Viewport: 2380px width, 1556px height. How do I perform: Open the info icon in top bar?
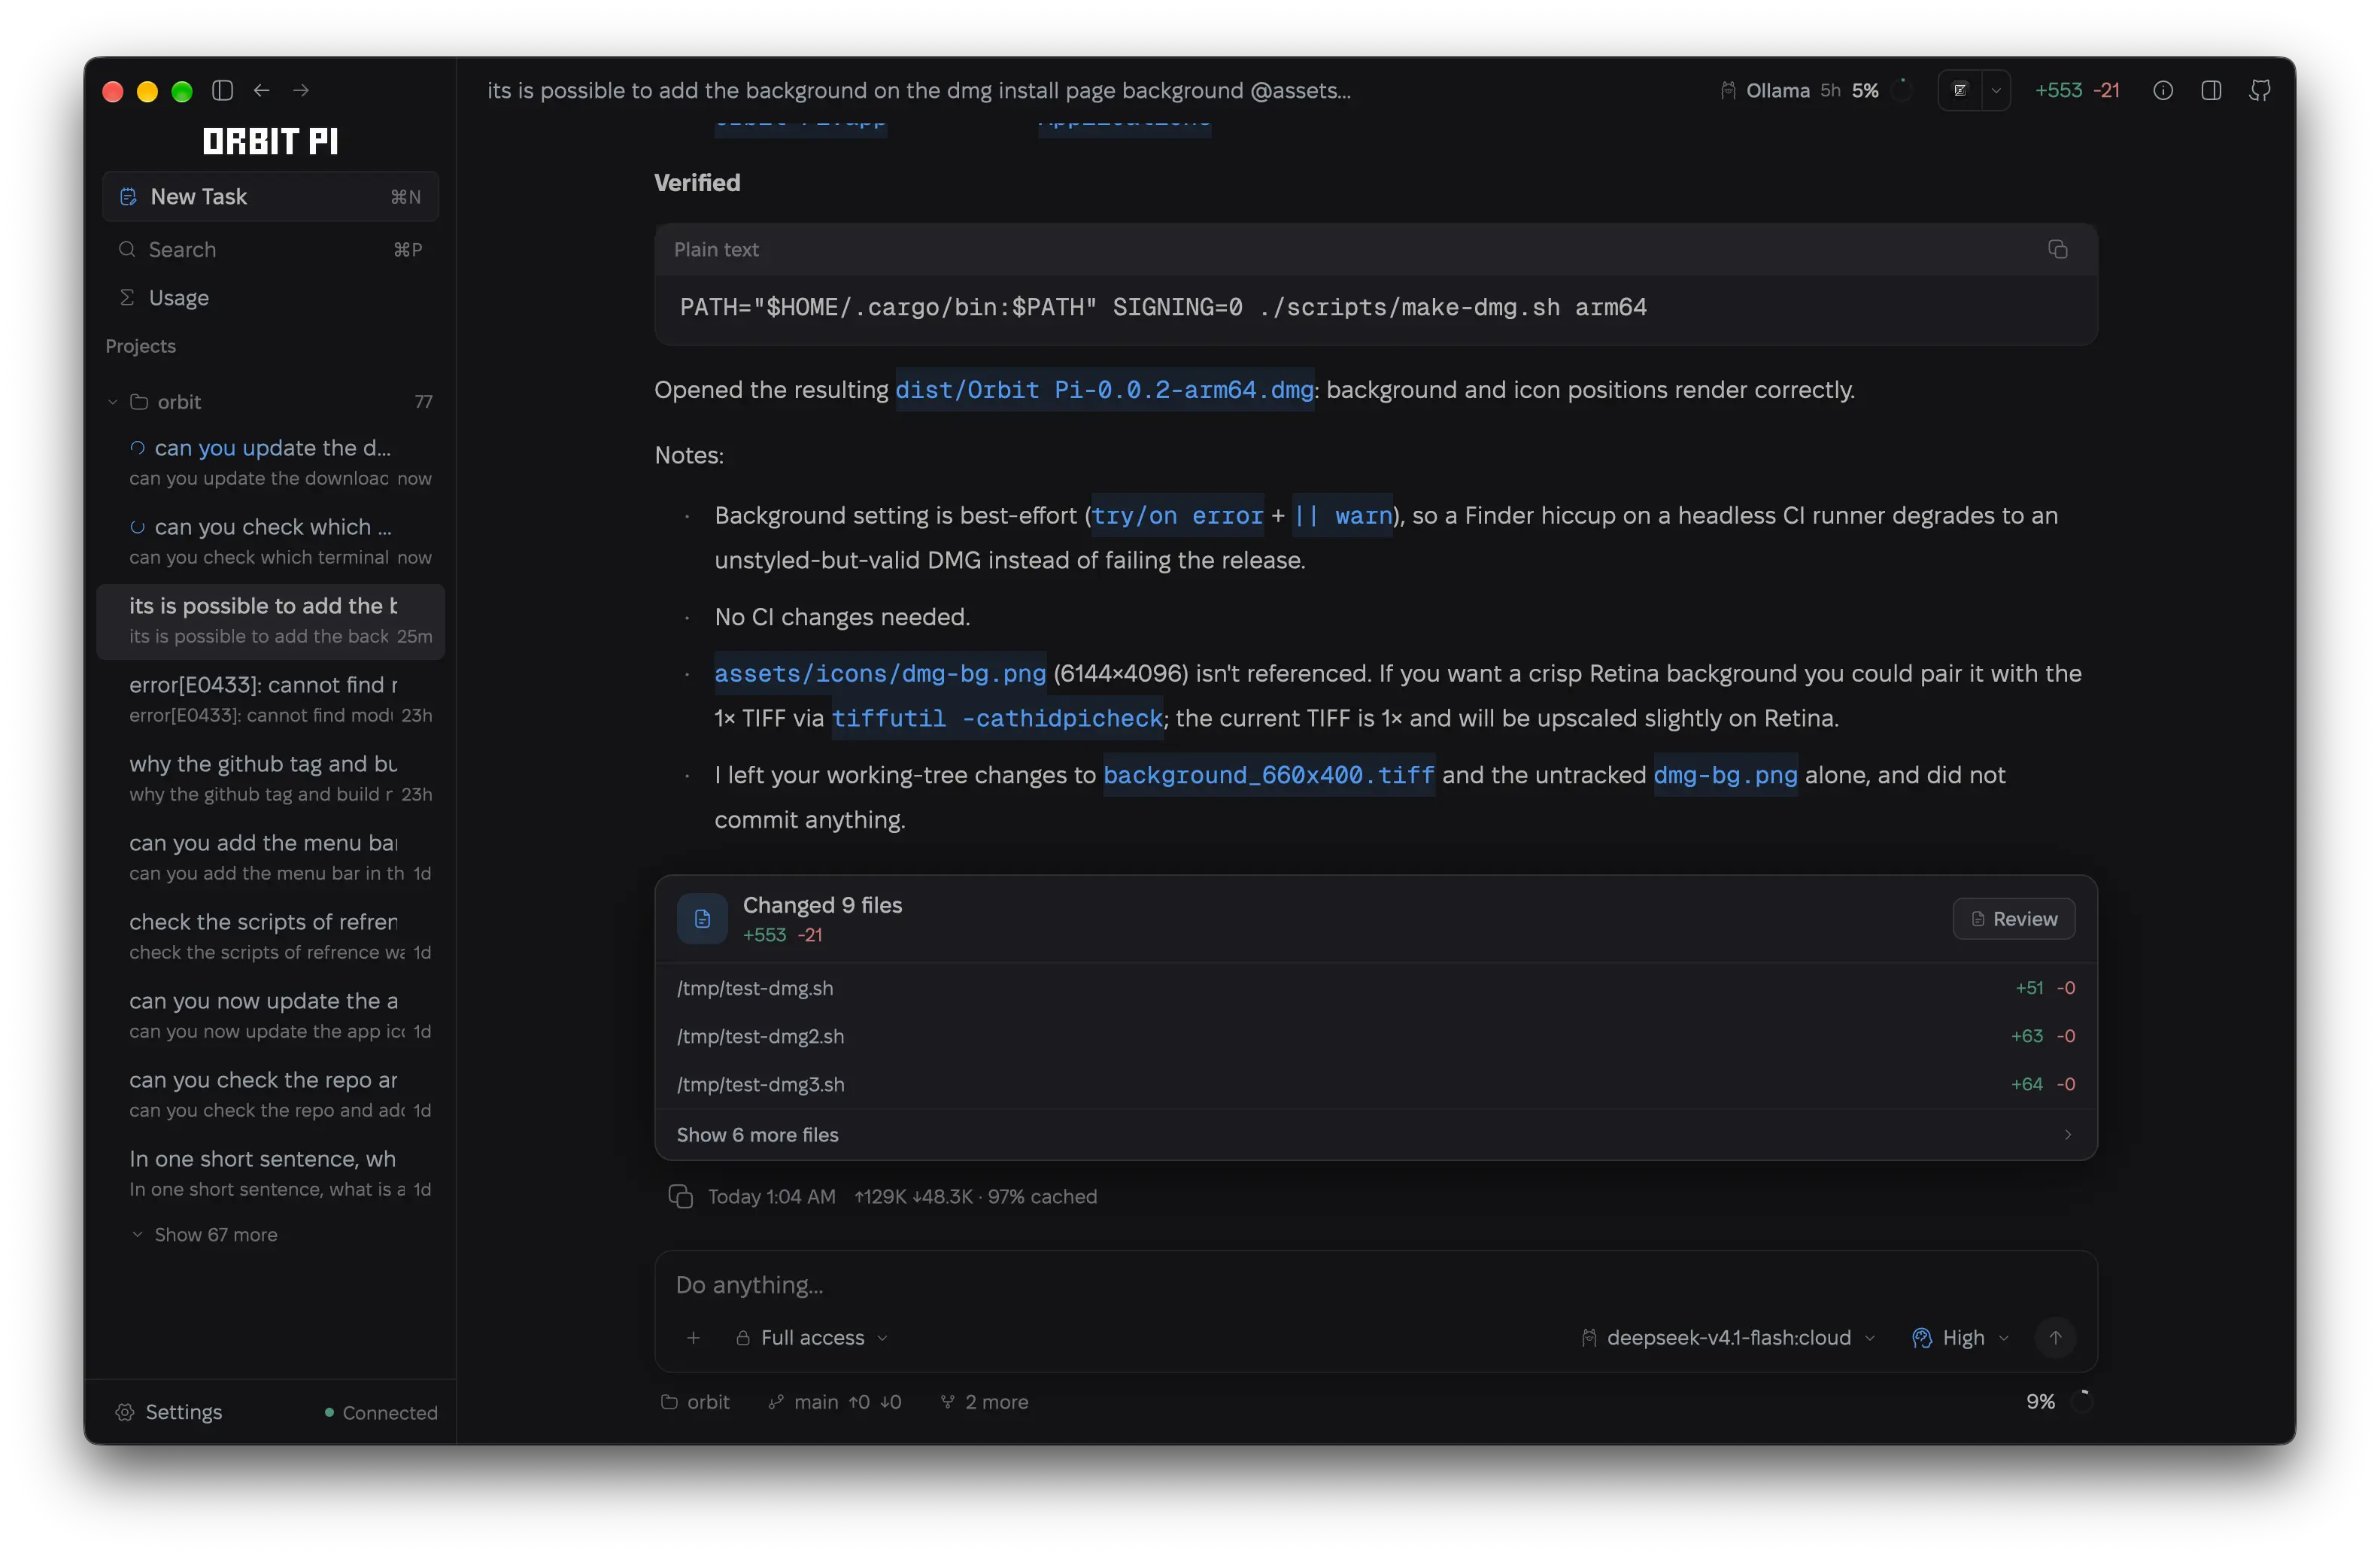[x=2163, y=91]
